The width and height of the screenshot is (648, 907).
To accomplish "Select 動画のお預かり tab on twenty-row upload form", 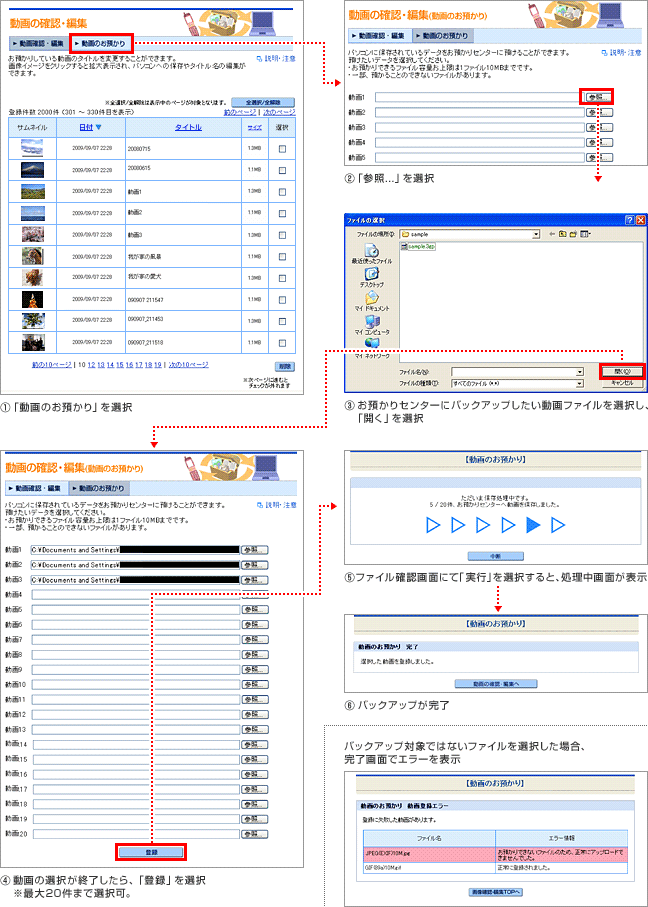I will click(x=100, y=488).
